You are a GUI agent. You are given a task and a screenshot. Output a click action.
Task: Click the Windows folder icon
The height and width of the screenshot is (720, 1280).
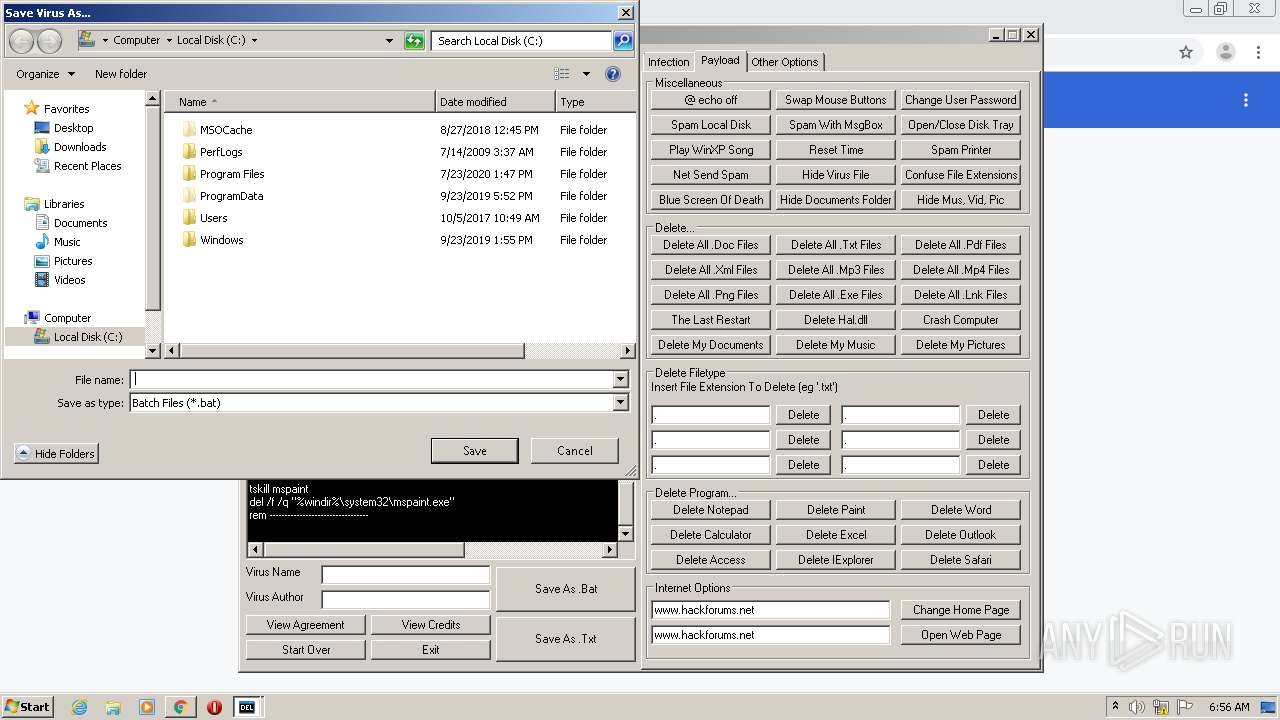pos(190,240)
